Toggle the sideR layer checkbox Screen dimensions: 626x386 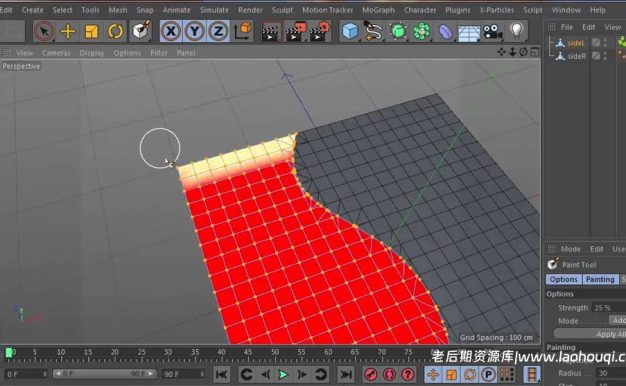point(596,55)
